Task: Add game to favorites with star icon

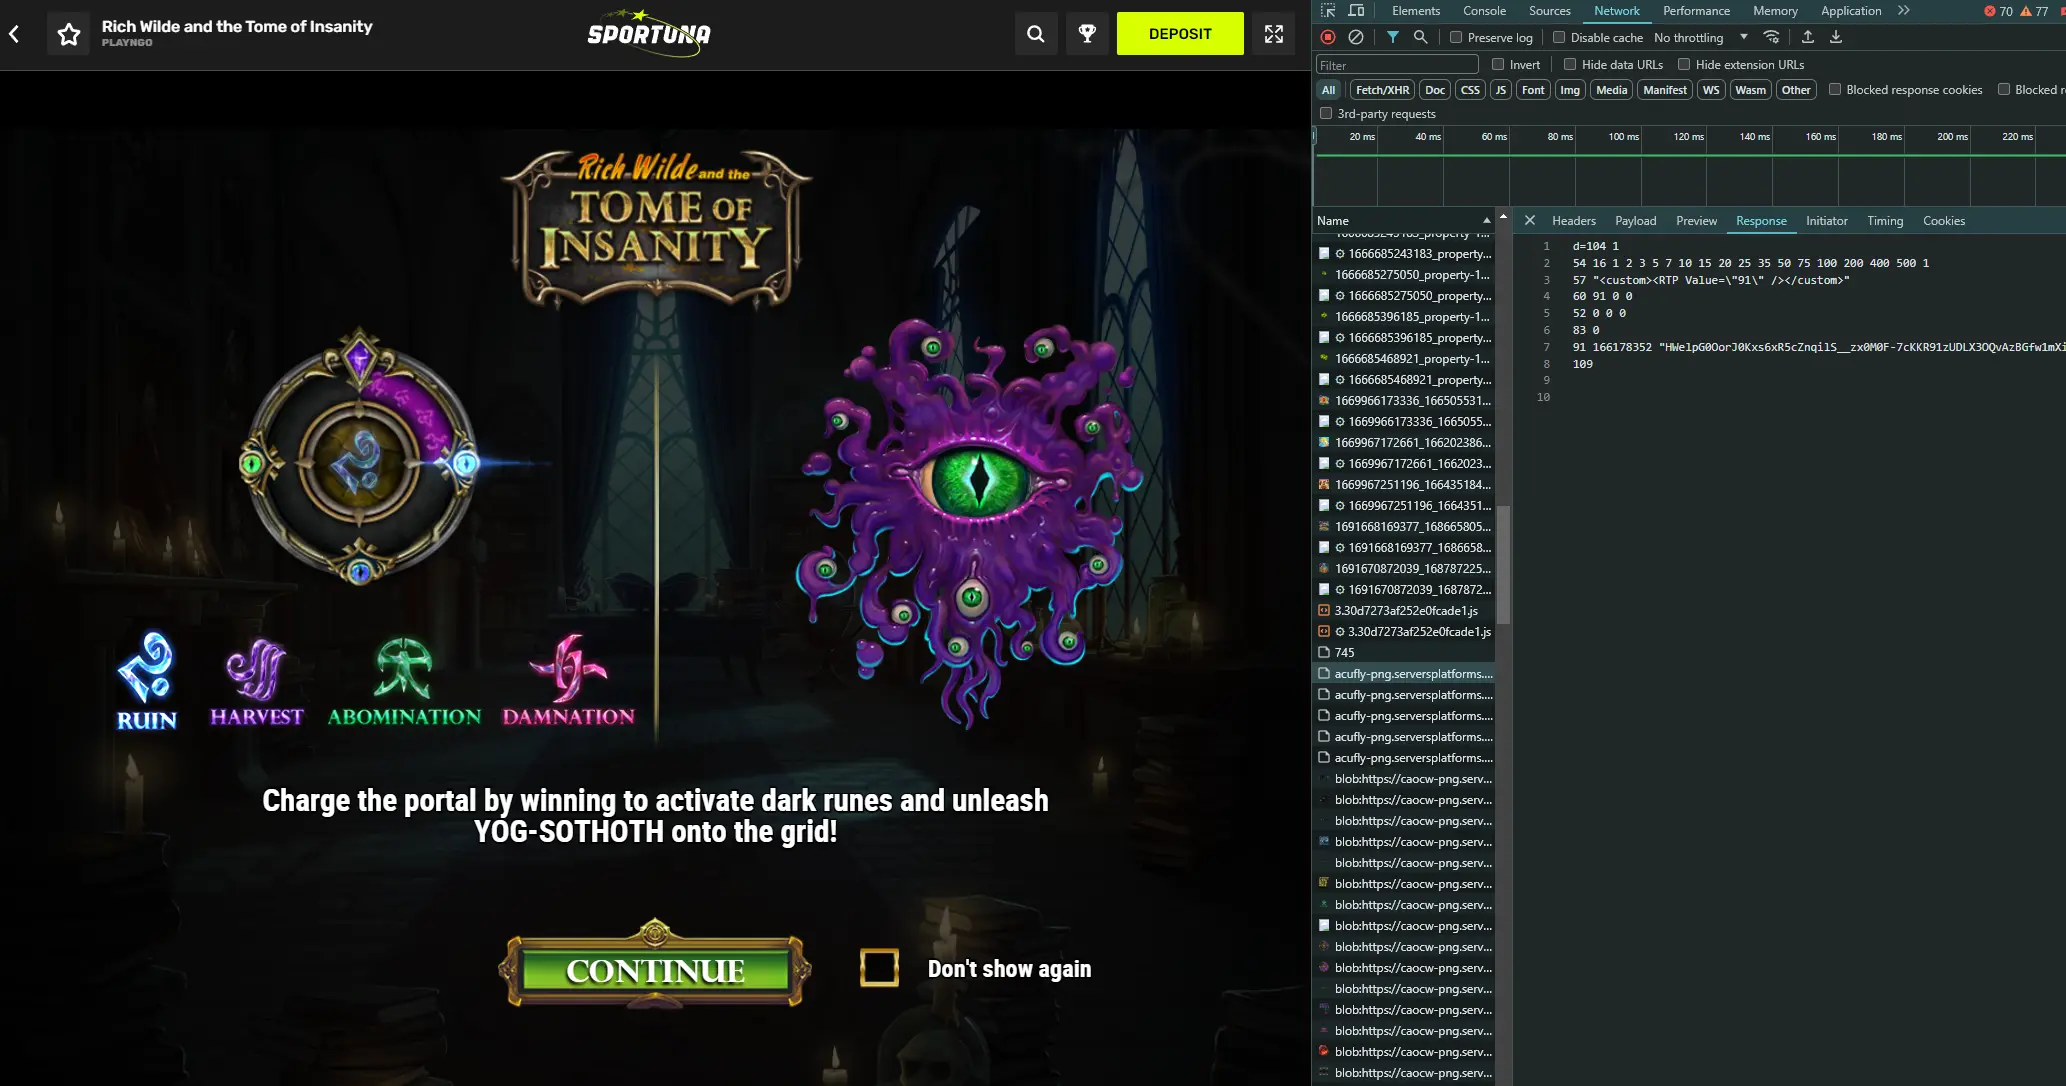Action: pyautogui.click(x=69, y=34)
